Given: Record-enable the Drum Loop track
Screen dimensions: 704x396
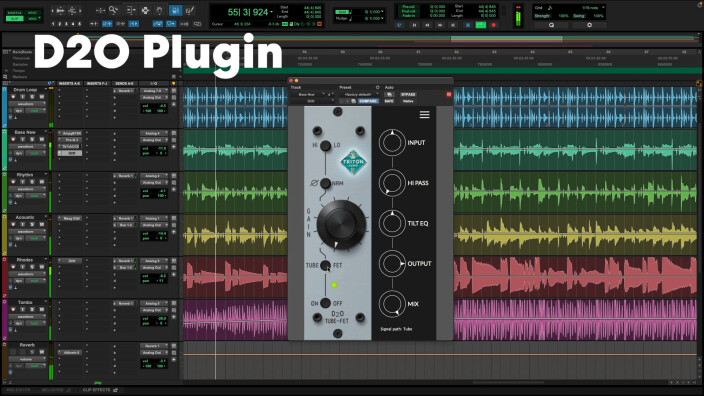Looking at the screenshot, I should pyautogui.click(x=13, y=97).
